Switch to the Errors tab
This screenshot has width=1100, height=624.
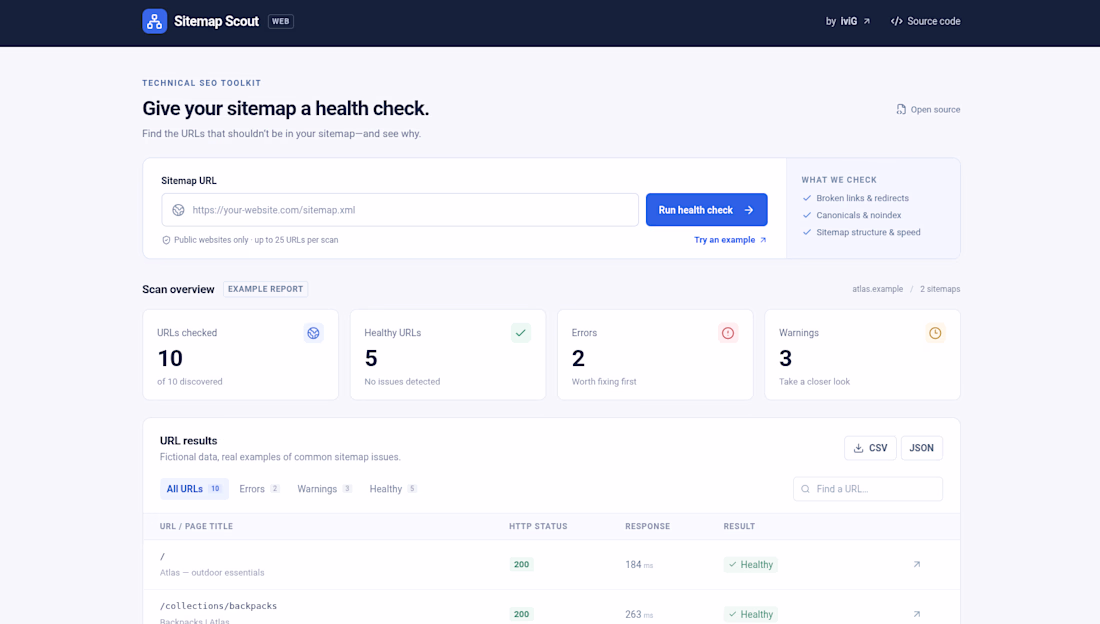[259, 489]
